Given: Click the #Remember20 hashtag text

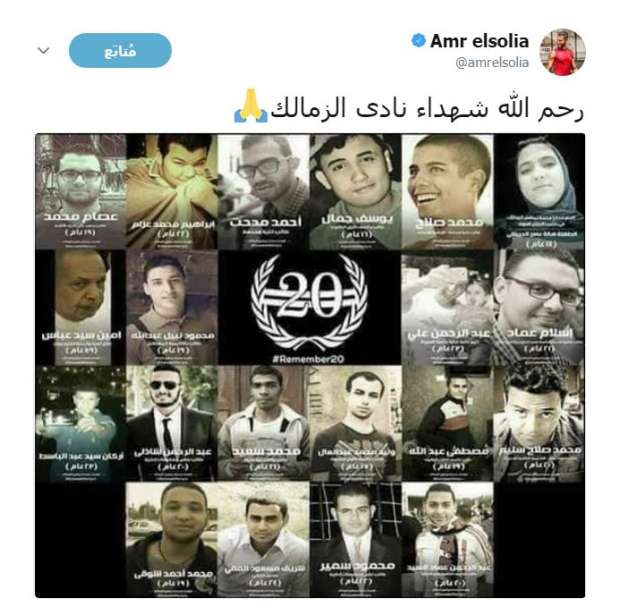Looking at the screenshot, I should tap(308, 359).
